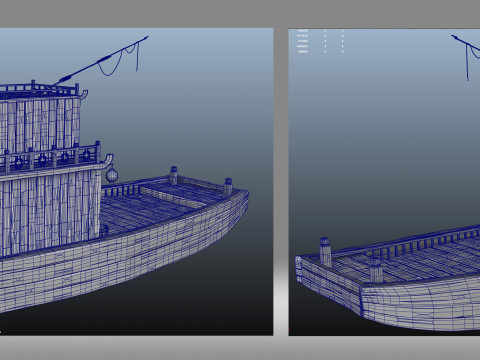Select the left wireframe view showing the boat cabin
The width and height of the screenshot is (480, 360).
[x=137, y=182]
